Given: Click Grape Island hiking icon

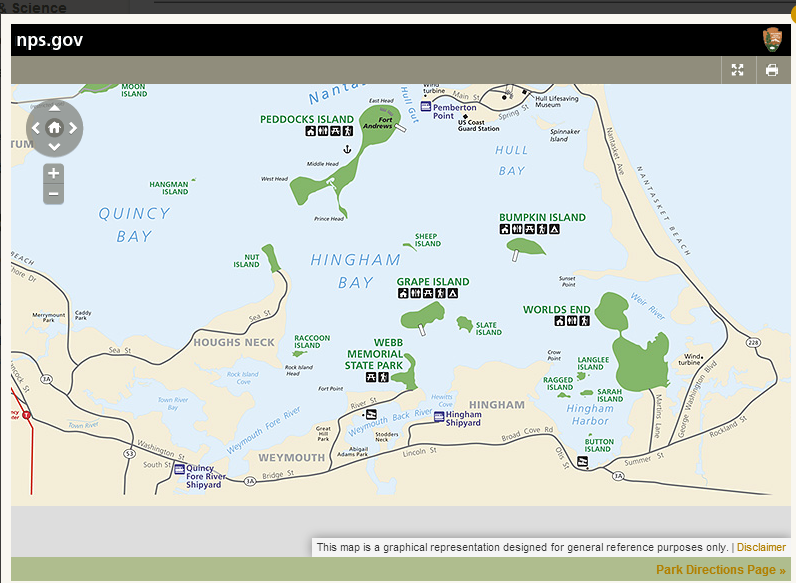Looking at the screenshot, I should tap(440, 293).
